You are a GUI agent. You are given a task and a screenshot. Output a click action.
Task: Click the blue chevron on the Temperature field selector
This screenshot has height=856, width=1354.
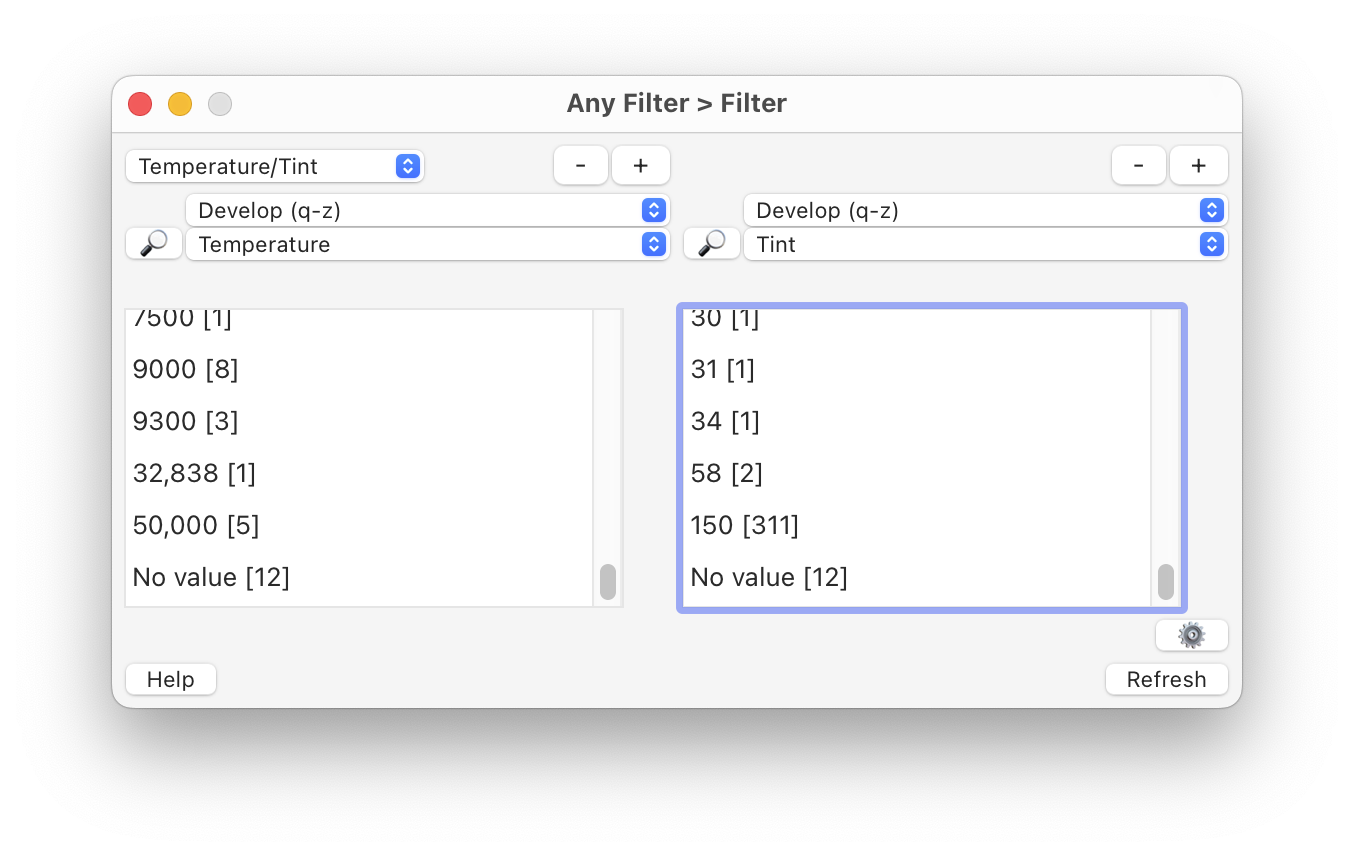click(653, 244)
